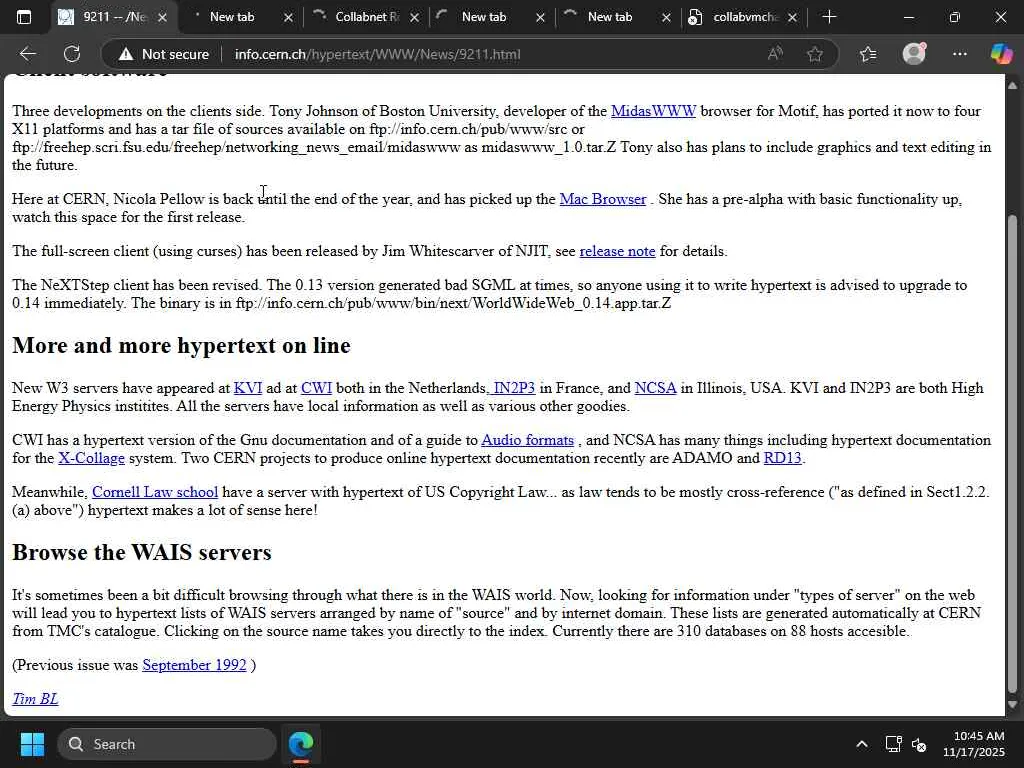The image size is (1024, 768).
Task: Go back with the back arrow
Action: 27,54
